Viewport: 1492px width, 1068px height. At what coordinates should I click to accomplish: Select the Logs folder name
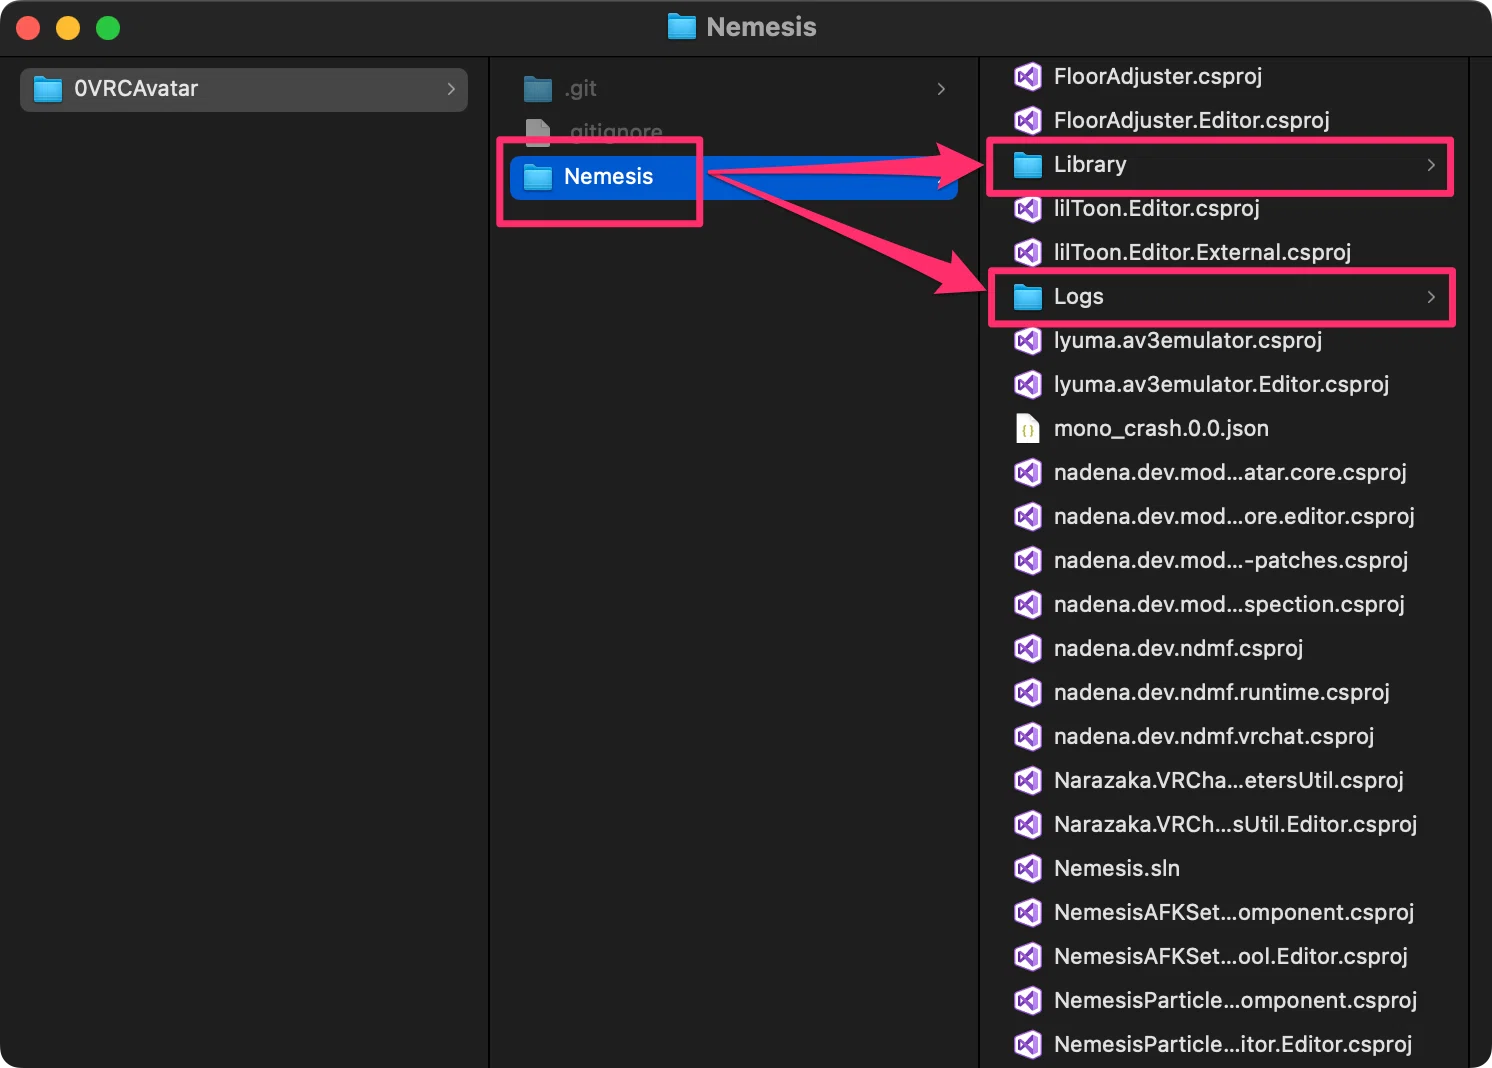tap(1079, 296)
